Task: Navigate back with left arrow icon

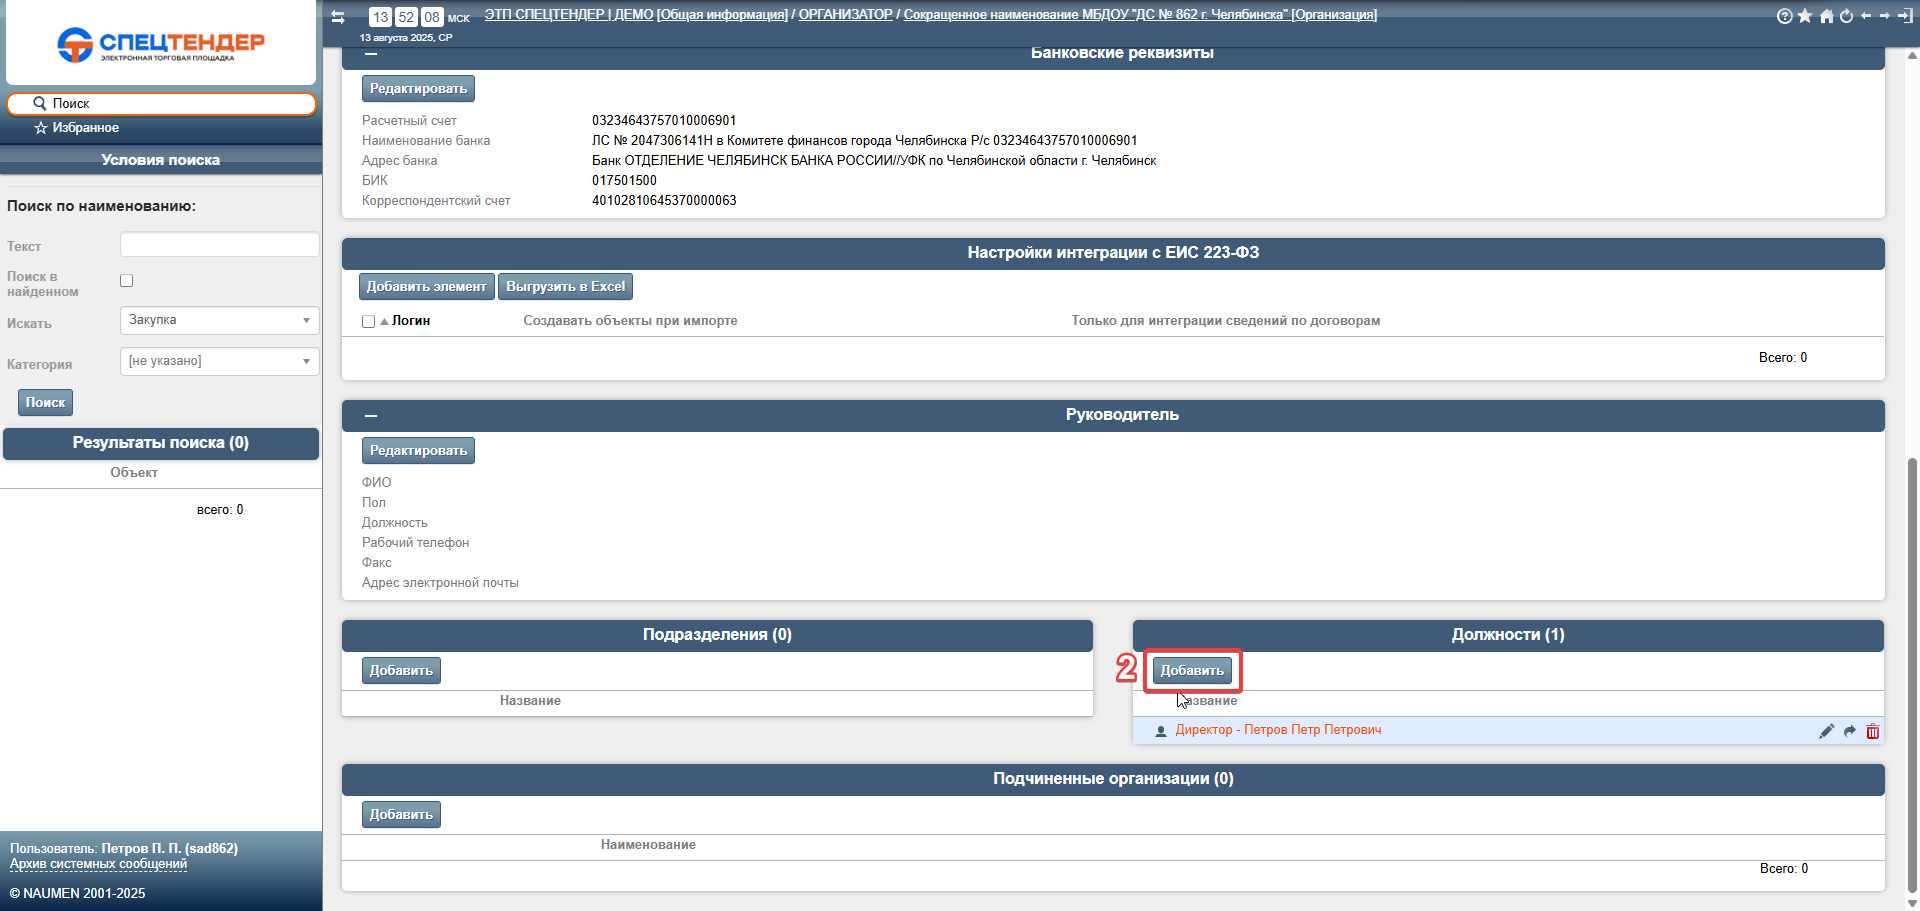Action: 1866,16
